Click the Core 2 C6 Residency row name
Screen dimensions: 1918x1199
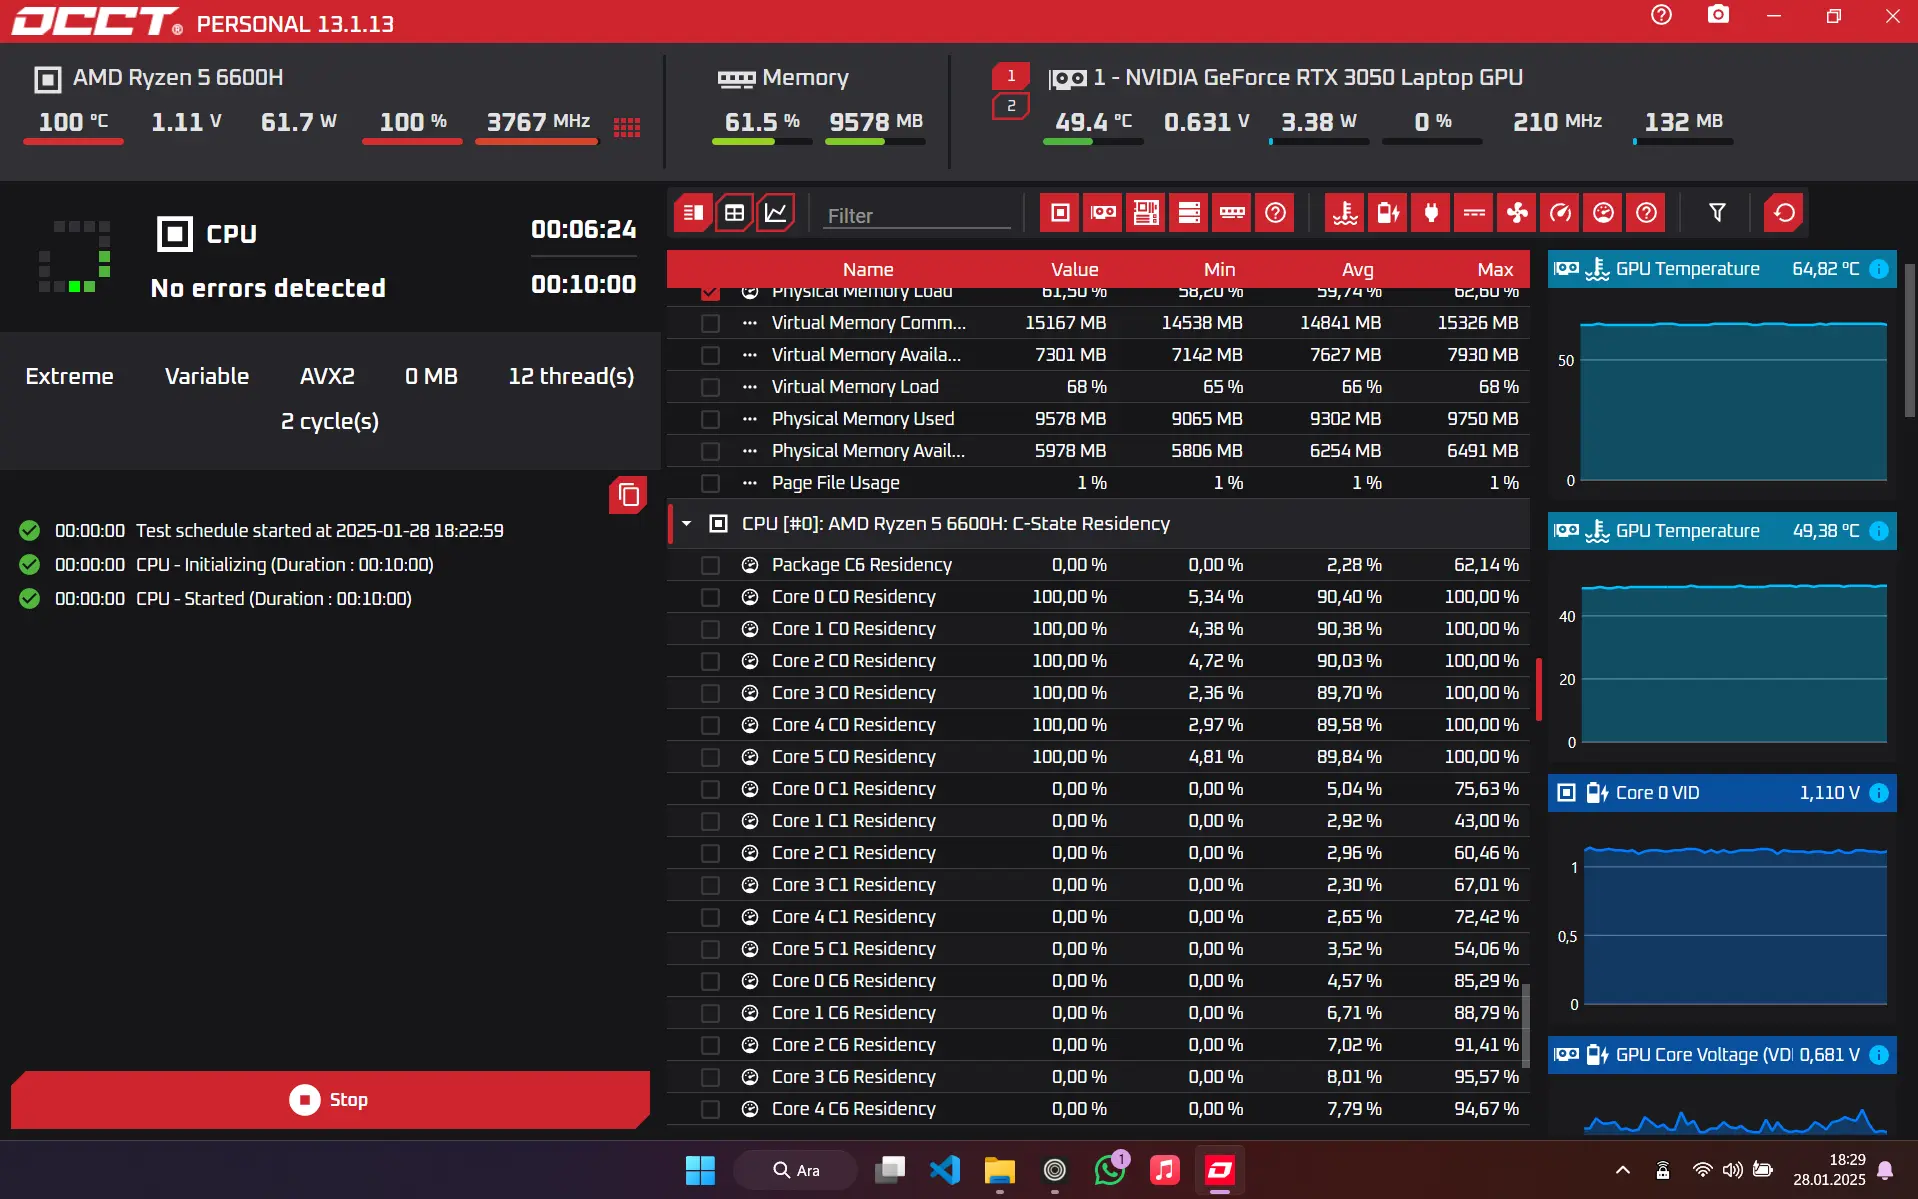(x=853, y=1045)
